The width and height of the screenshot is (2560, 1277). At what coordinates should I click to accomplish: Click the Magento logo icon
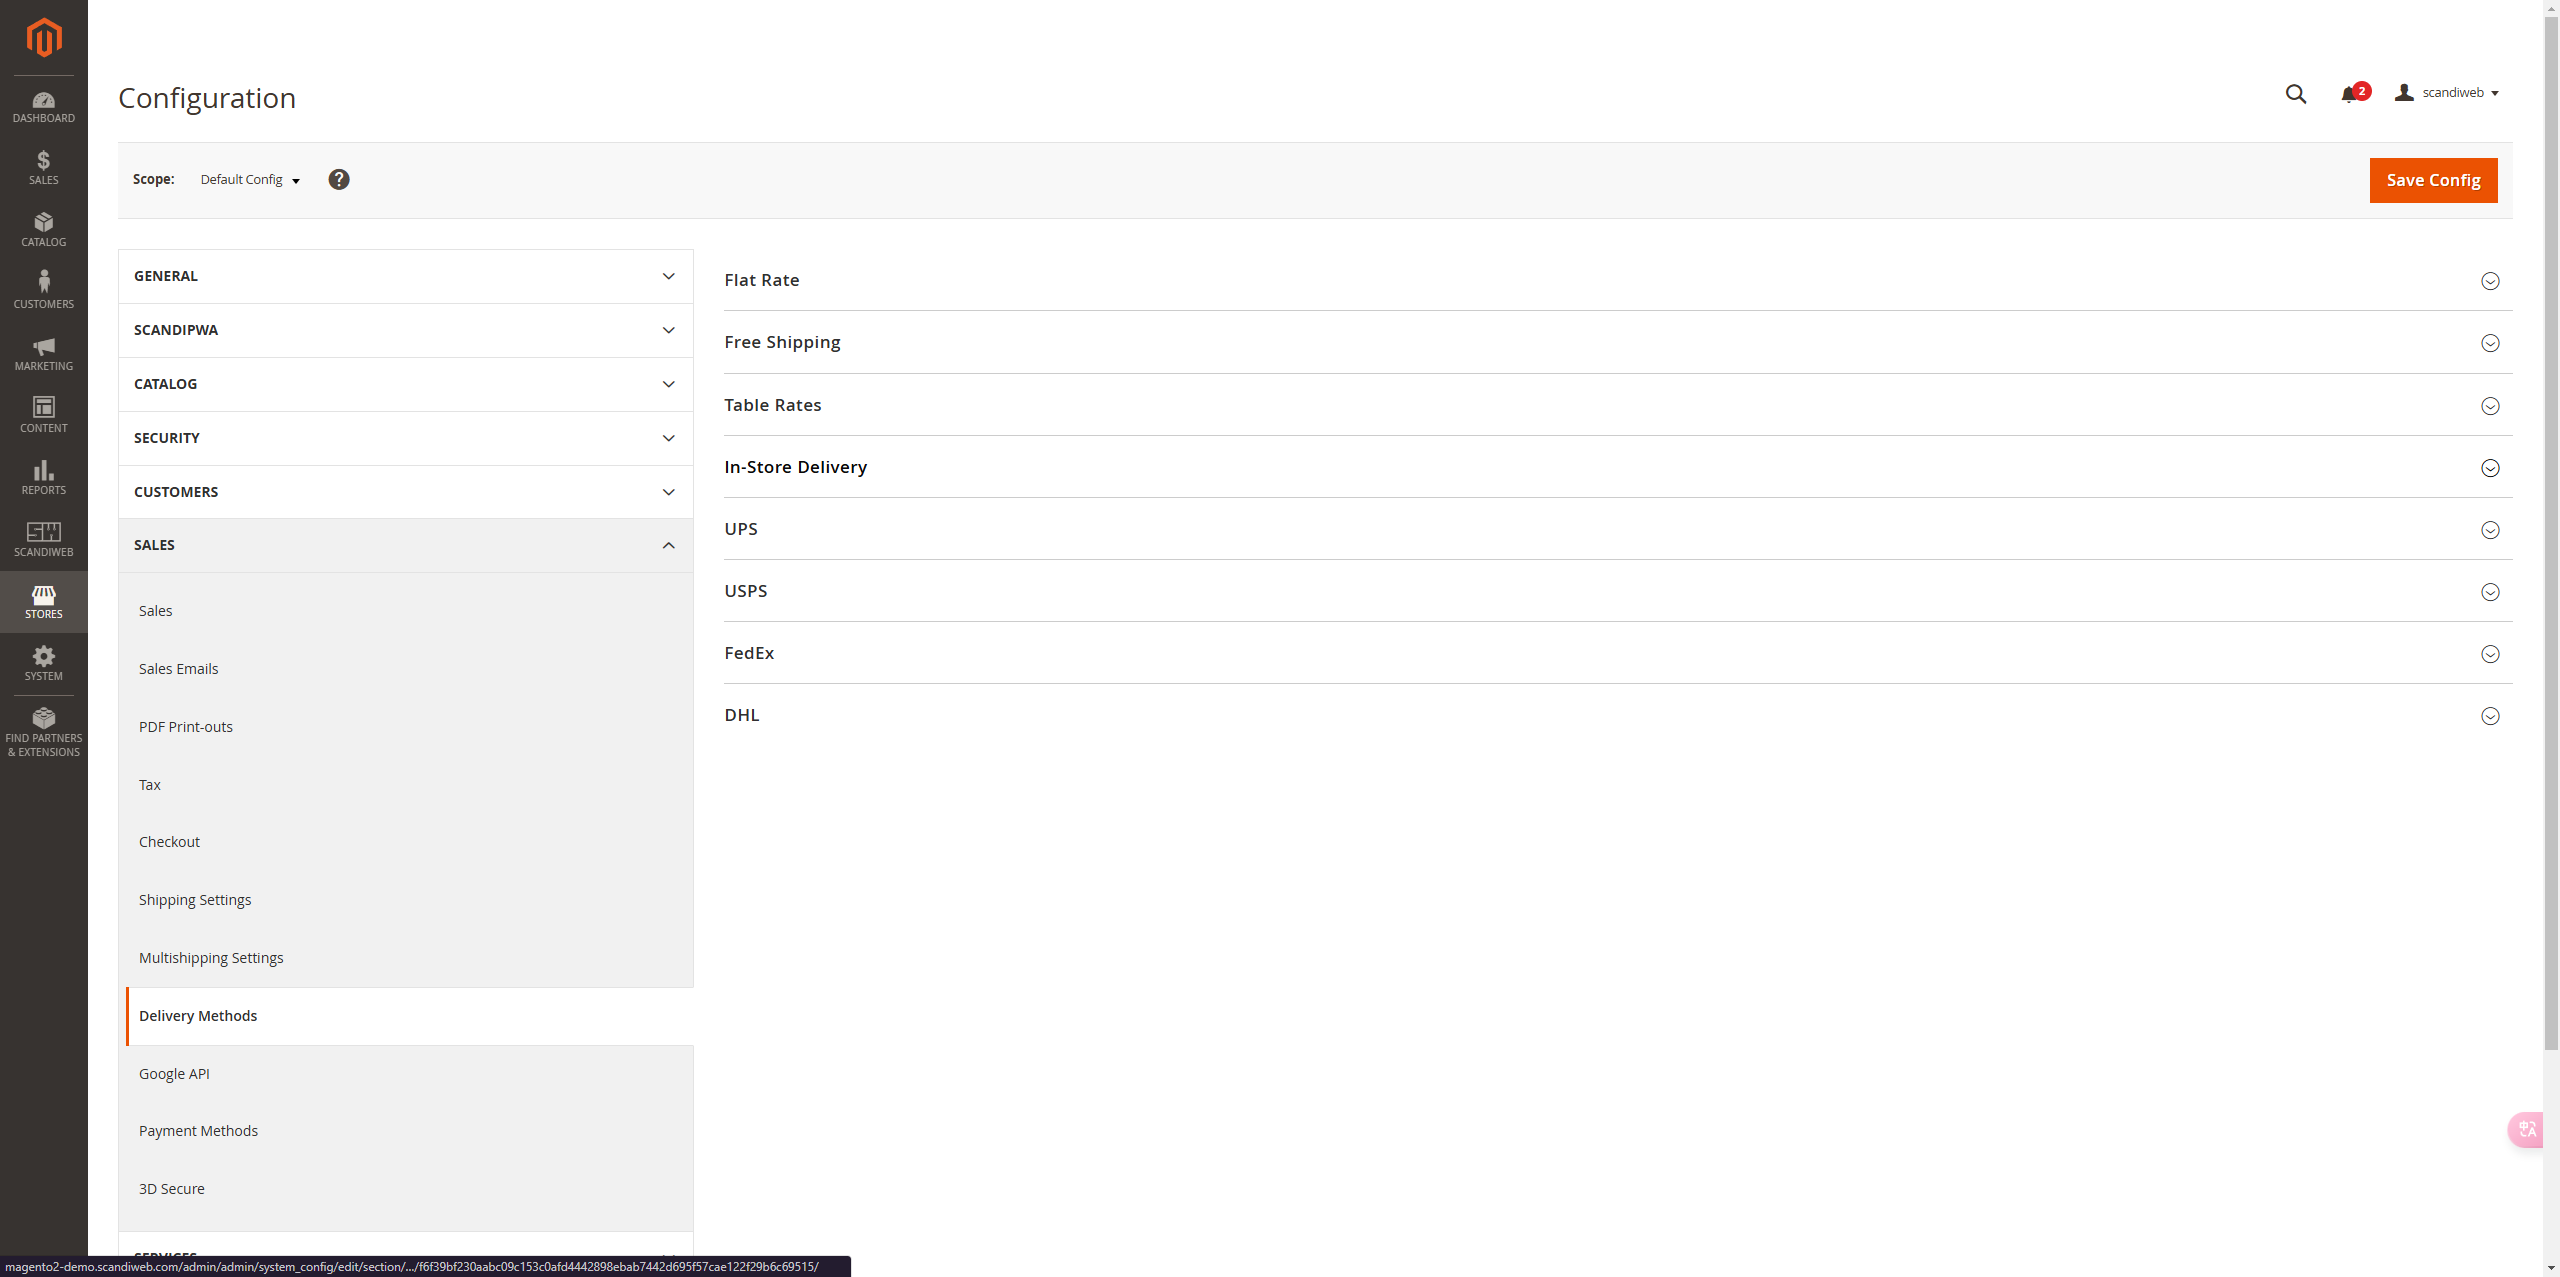click(44, 38)
